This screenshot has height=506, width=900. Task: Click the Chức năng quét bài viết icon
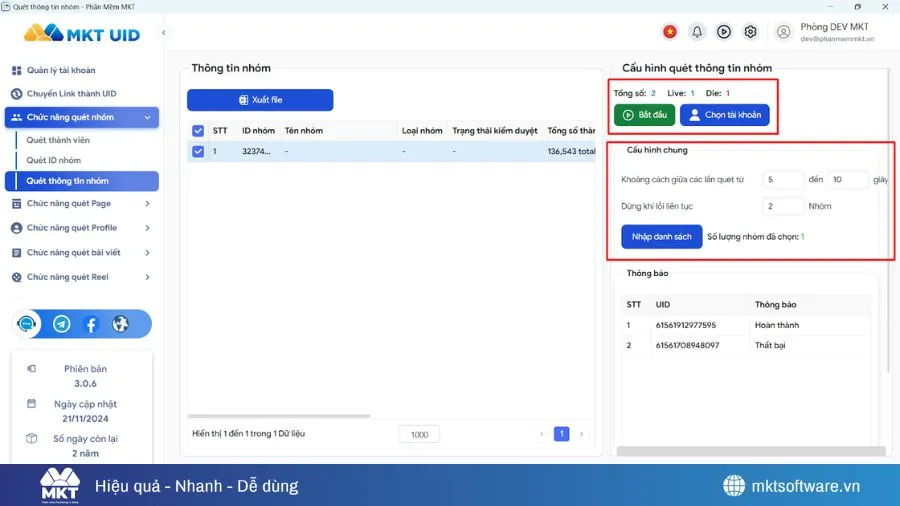(x=17, y=252)
